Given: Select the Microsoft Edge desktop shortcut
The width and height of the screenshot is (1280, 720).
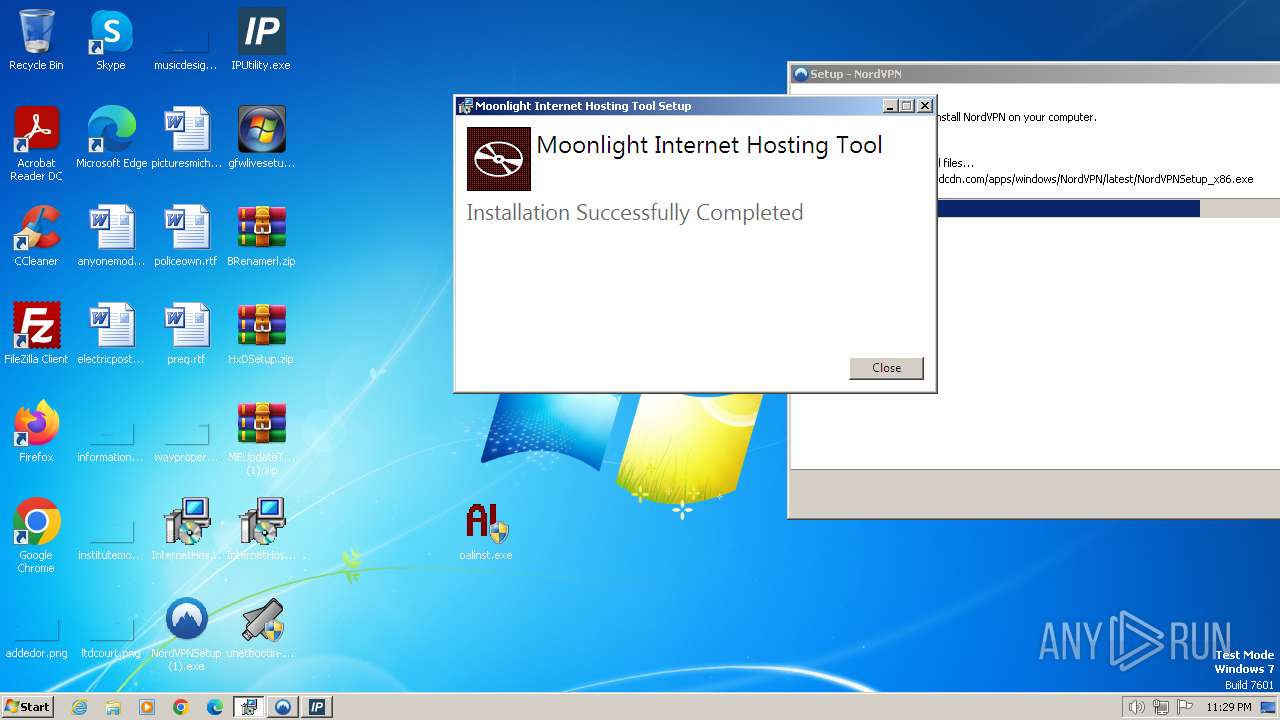Looking at the screenshot, I should (111, 138).
